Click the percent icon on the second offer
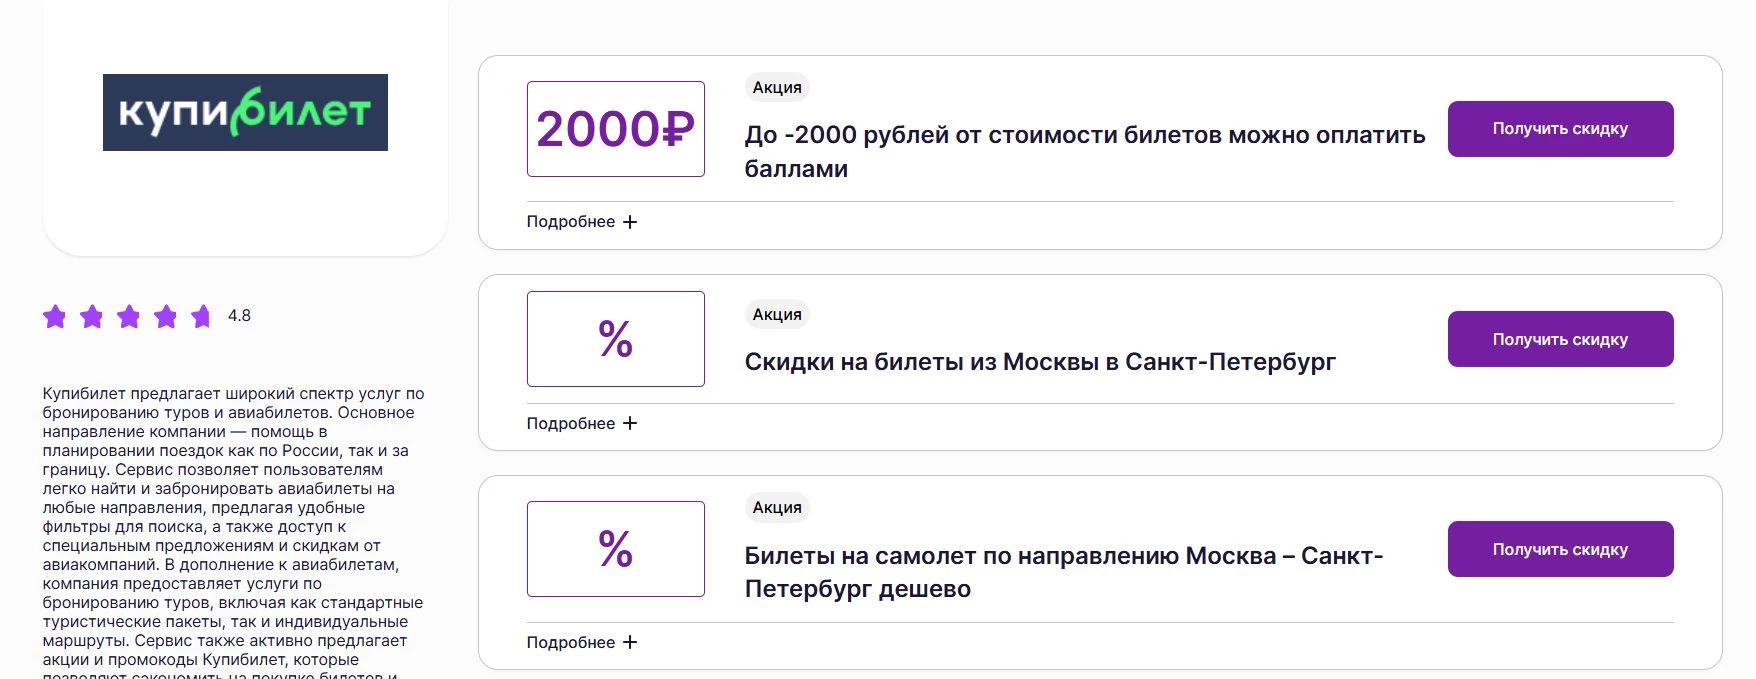 [x=615, y=339]
